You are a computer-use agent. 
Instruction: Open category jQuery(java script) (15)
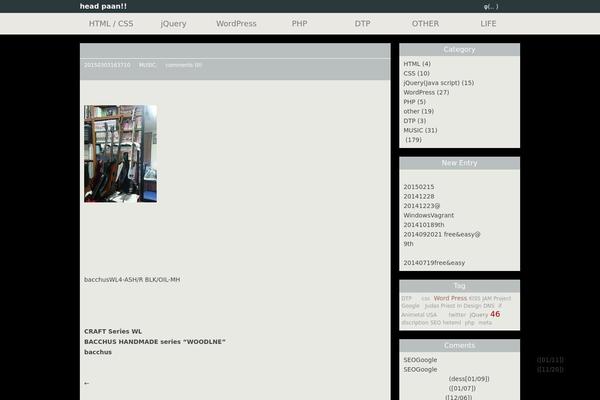(x=439, y=83)
